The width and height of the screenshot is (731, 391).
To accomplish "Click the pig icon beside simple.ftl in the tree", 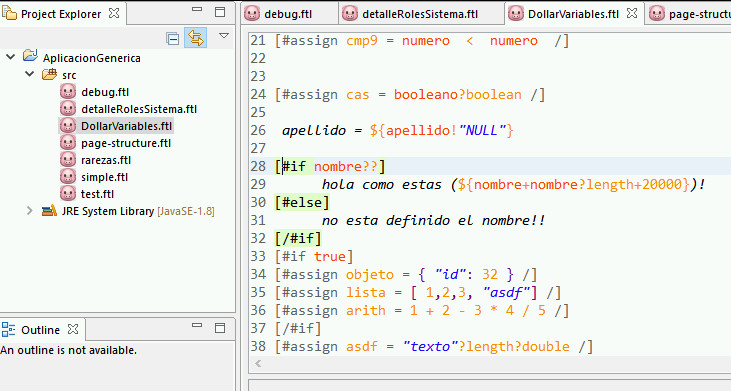I will coord(68,177).
